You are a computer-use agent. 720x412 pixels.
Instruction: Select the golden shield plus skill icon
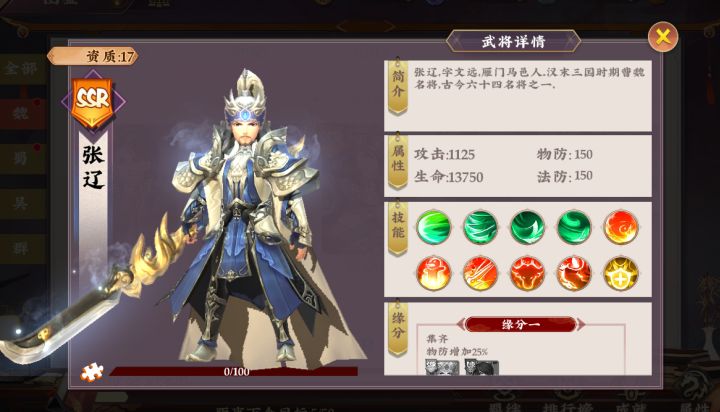pyautogui.click(x=621, y=274)
